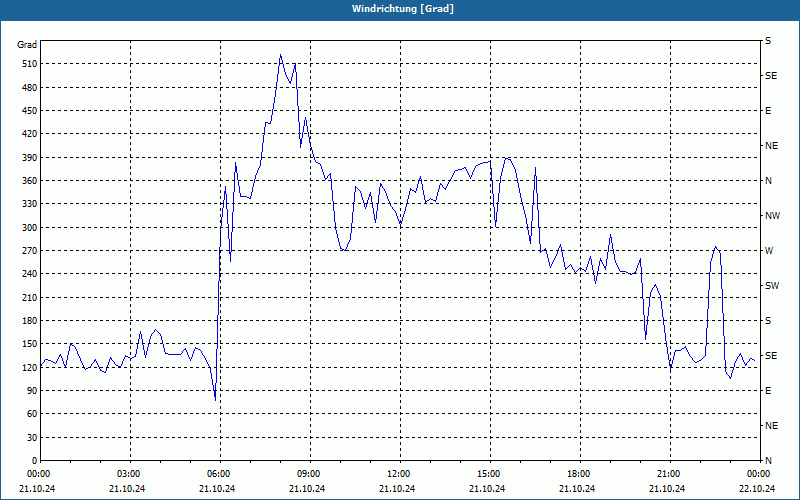Click the 180 degree axis label
Screen dimensions: 800x500
[x=30, y=321]
